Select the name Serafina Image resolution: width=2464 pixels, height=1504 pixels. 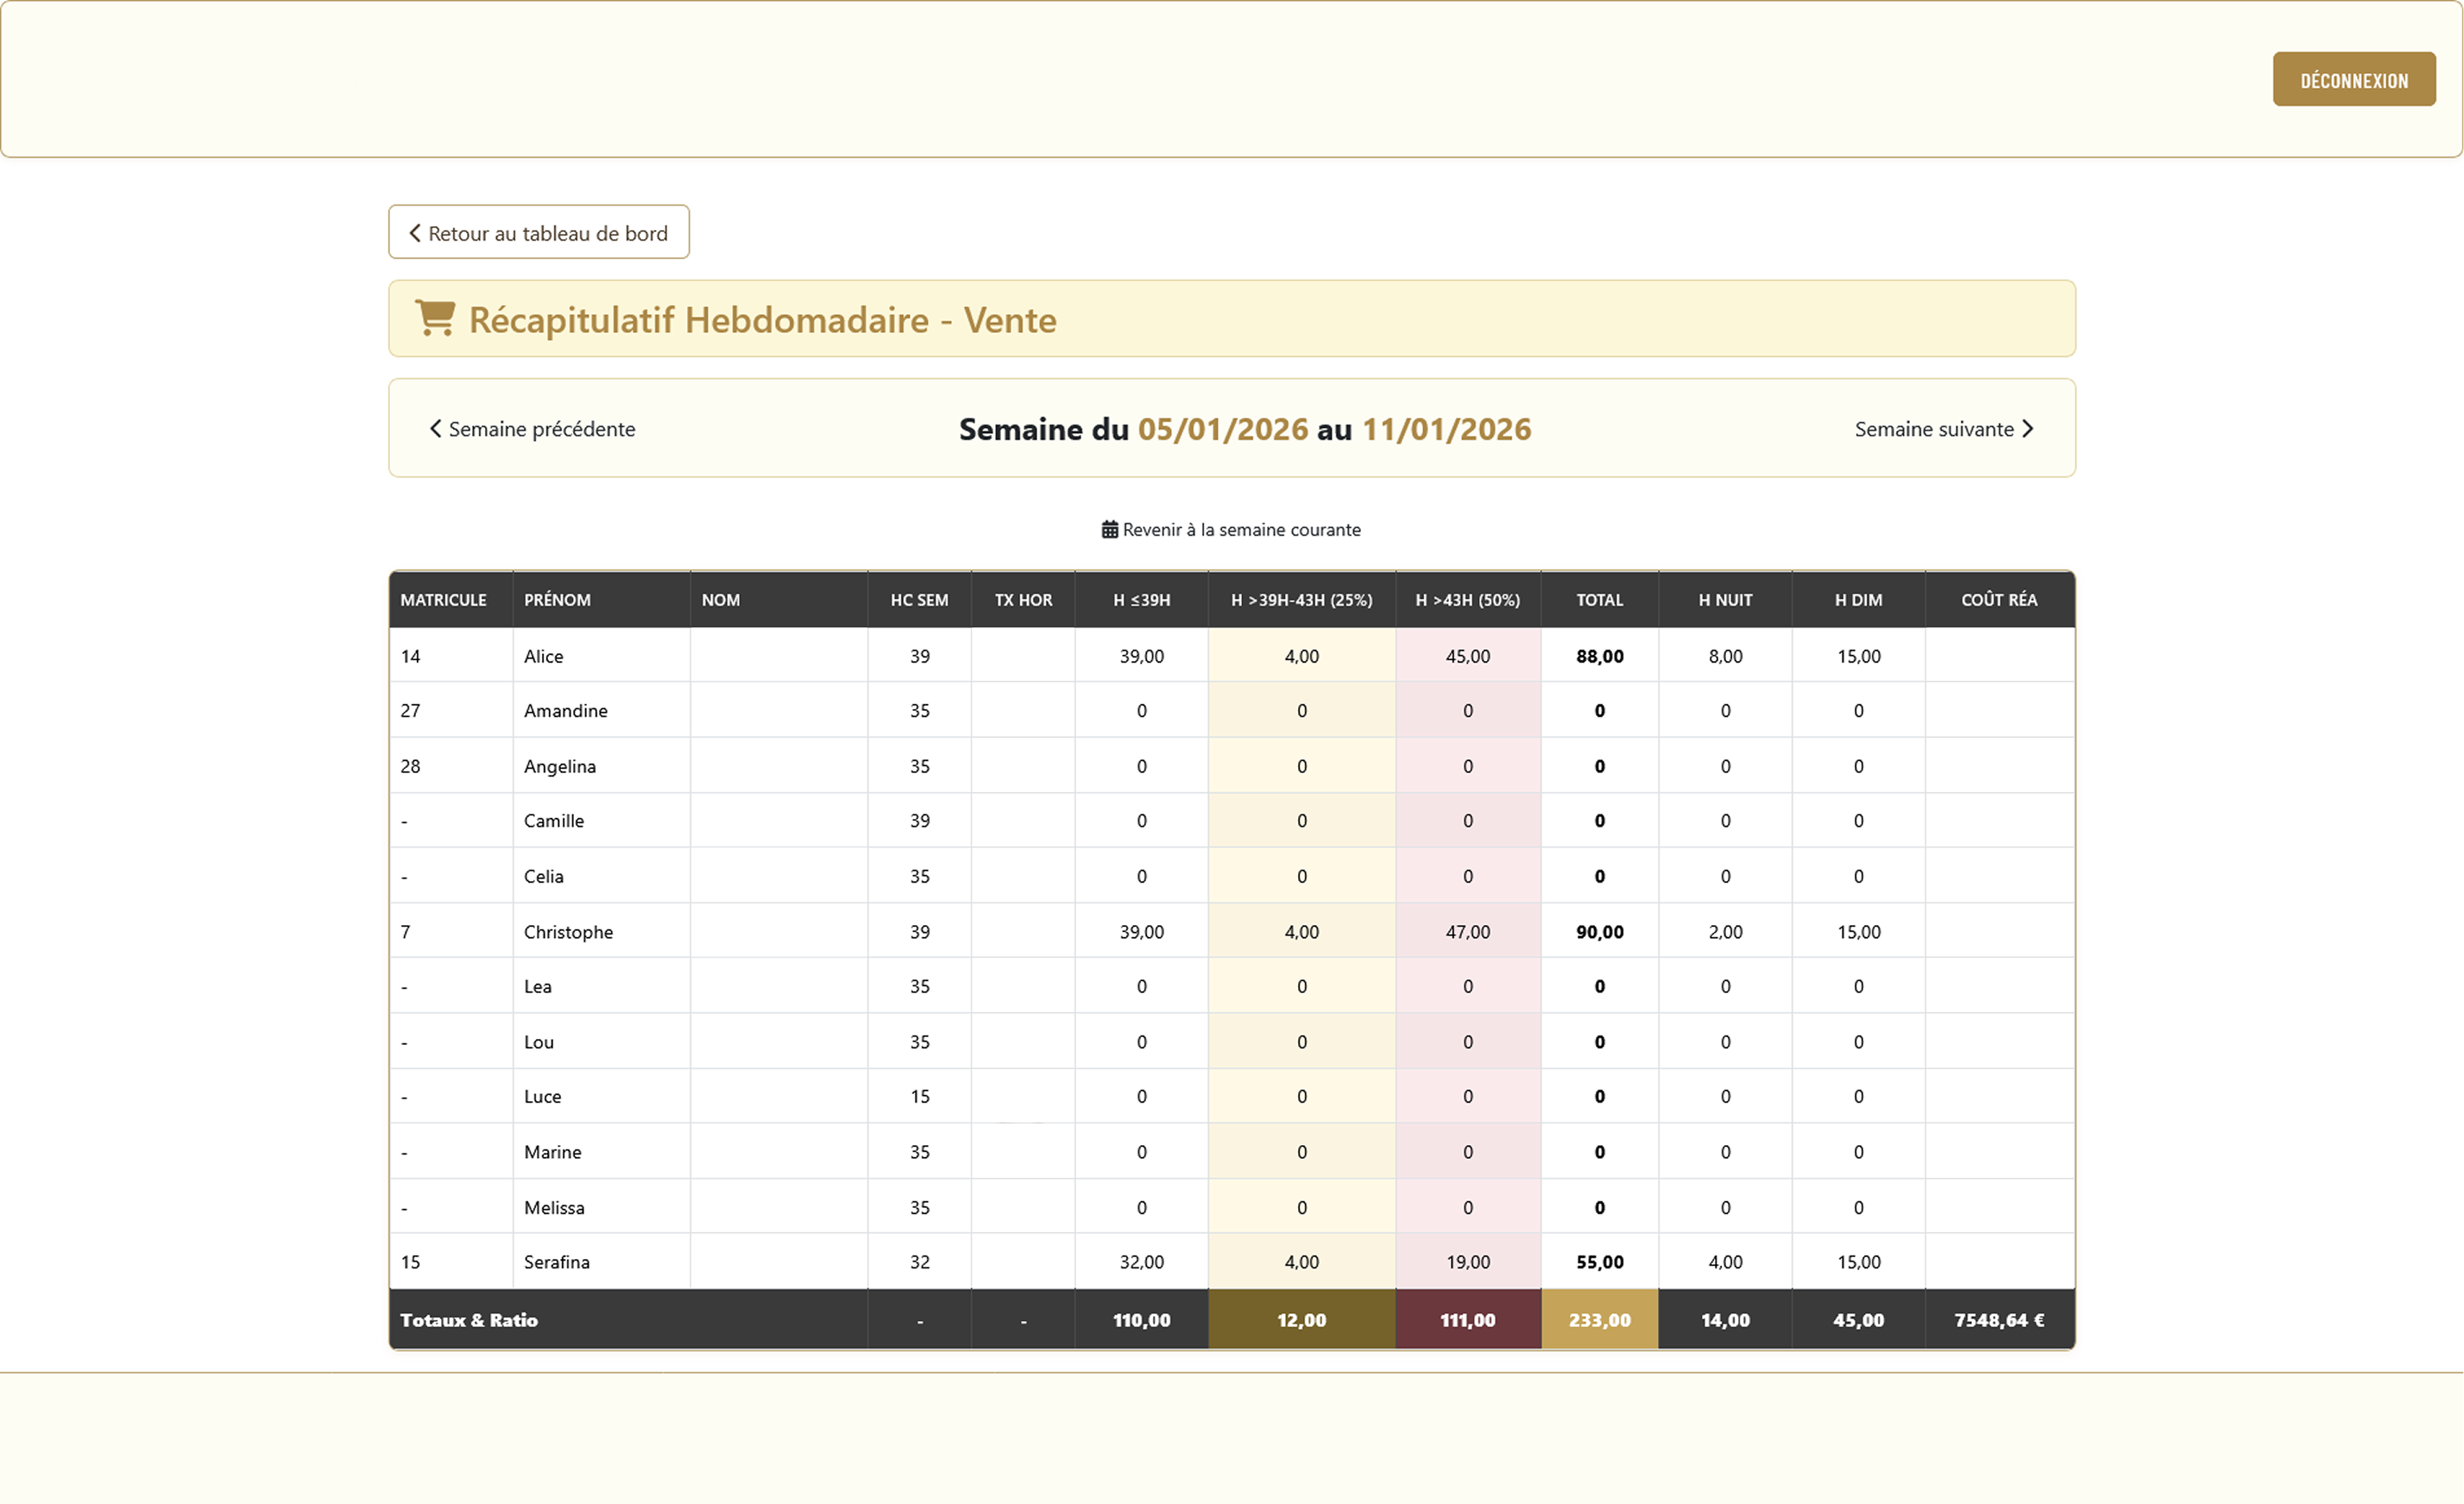point(556,1262)
